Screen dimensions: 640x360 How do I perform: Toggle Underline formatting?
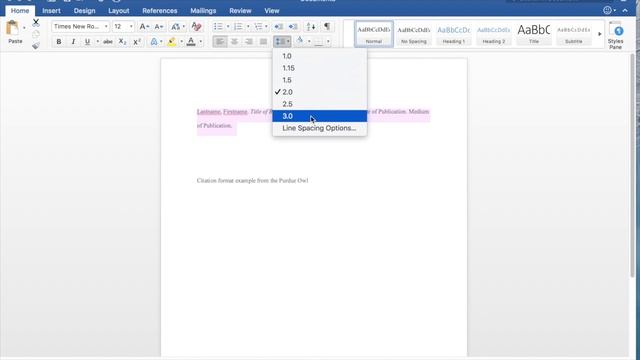coord(87,42)
